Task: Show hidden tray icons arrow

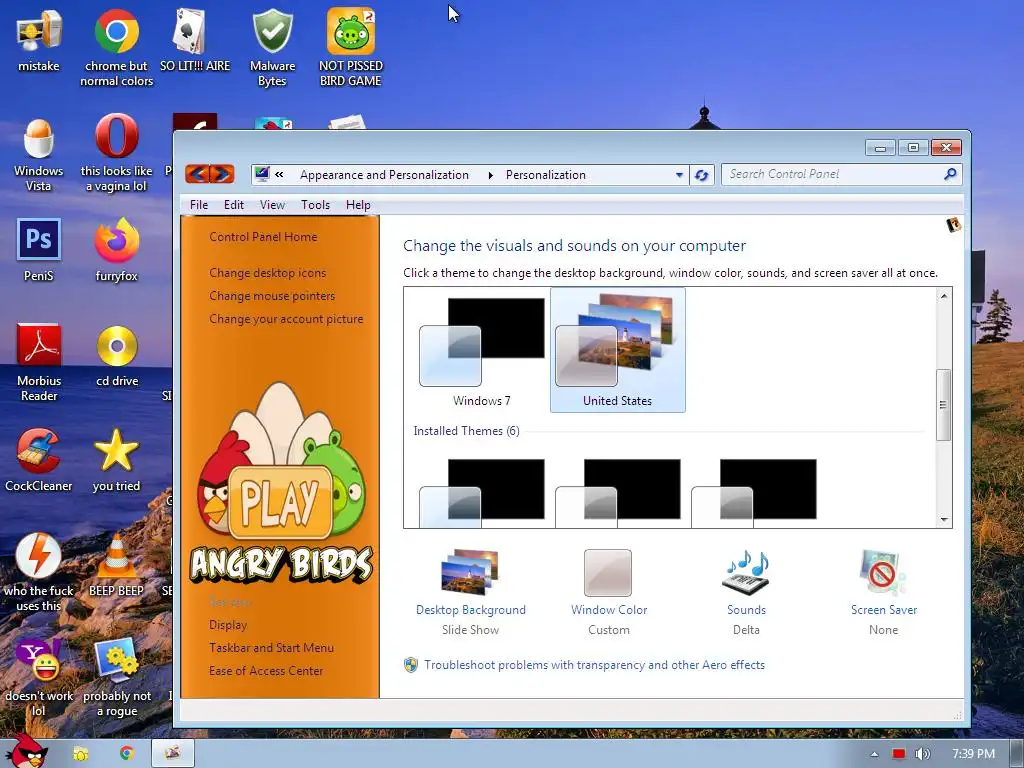Action: (874, 754)
